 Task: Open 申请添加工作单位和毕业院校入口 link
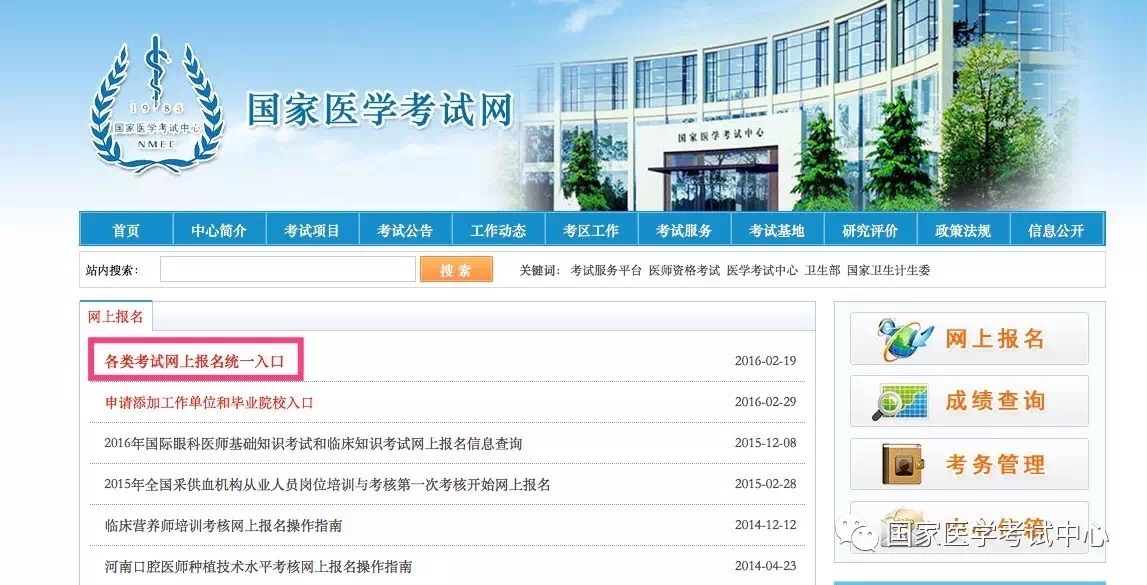(x=209, y=402)
